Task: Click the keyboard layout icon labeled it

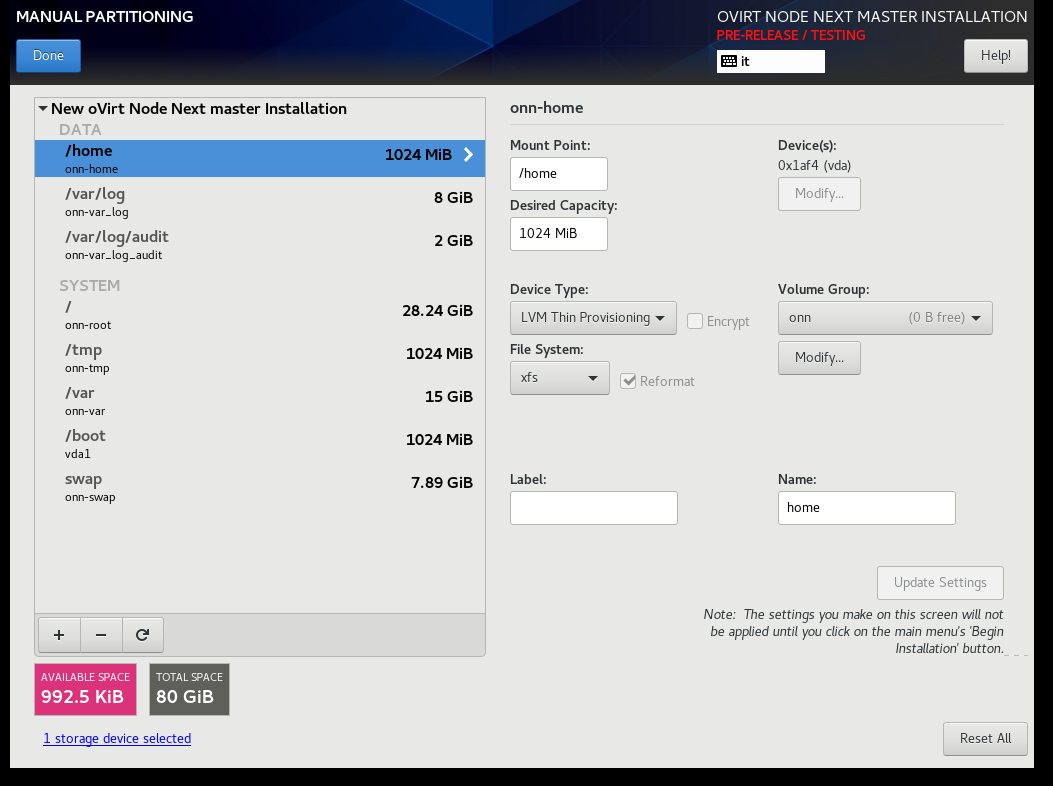Action: point(729,61)
